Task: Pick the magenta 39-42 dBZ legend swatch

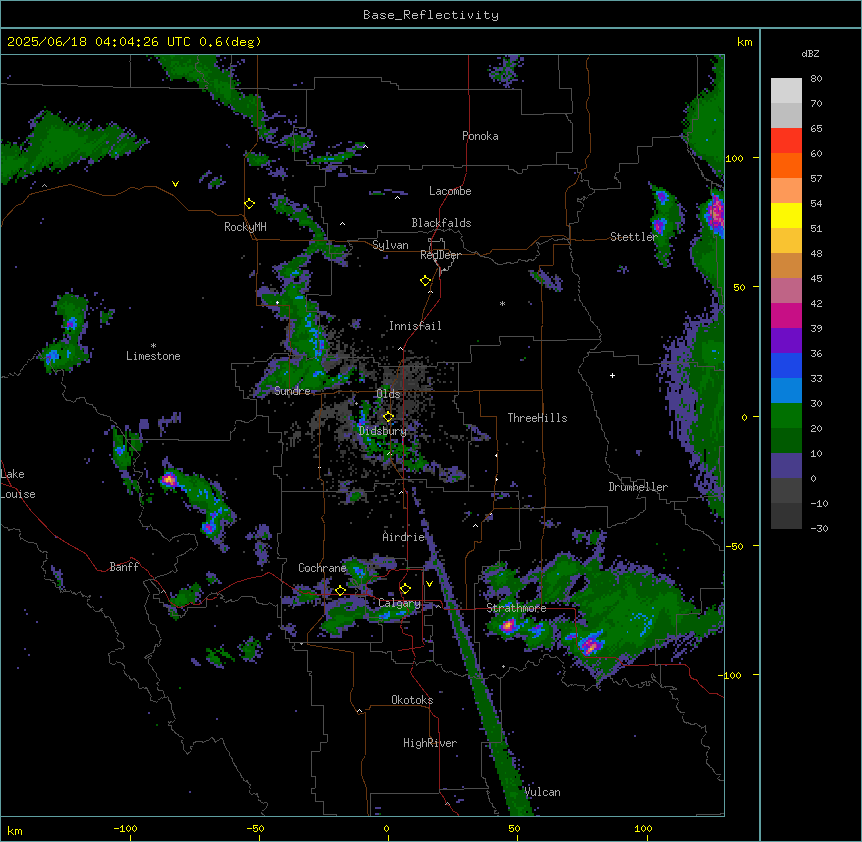Action: (786, 315)
